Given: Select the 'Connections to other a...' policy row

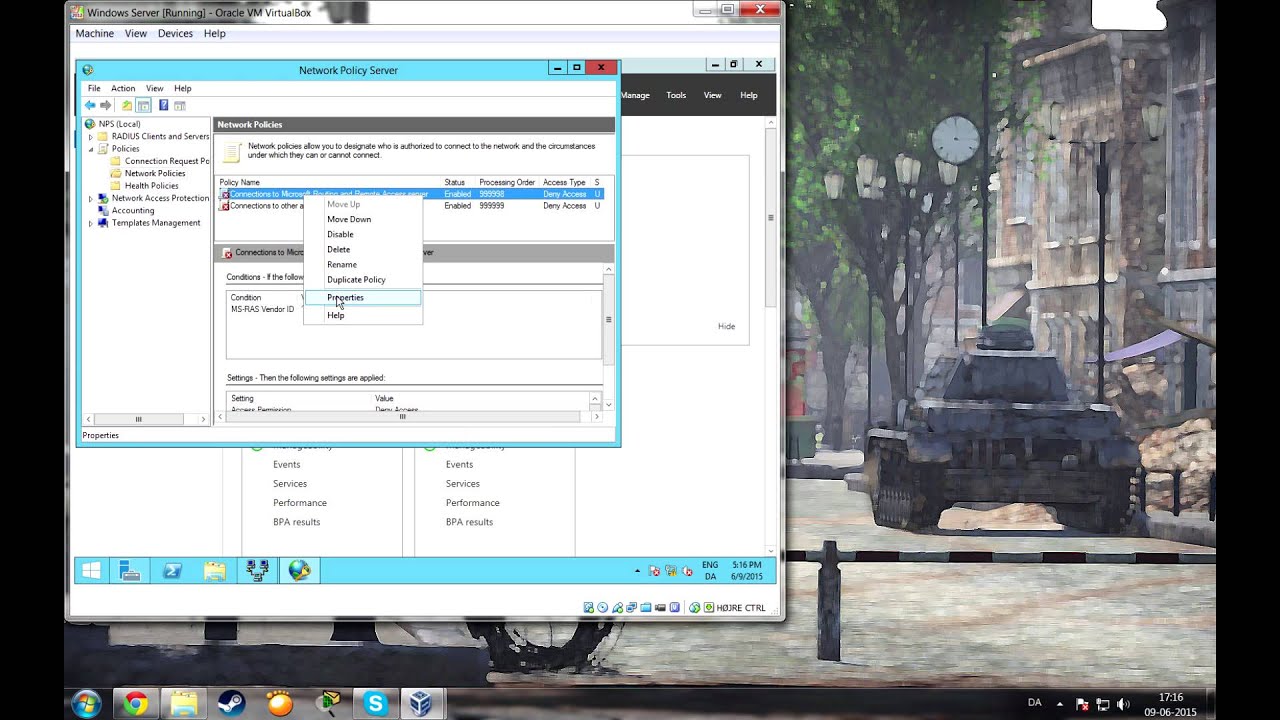Looking at the screenshot, I should (x=410, y=206).
